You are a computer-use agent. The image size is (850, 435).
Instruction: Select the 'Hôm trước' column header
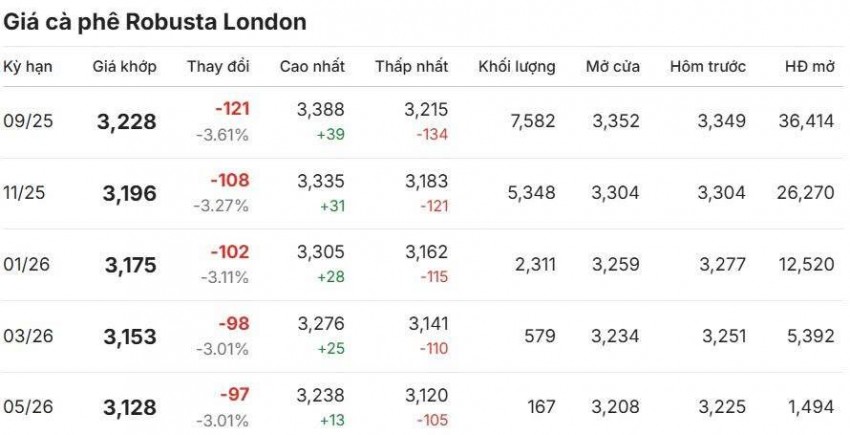coord(708,67)
